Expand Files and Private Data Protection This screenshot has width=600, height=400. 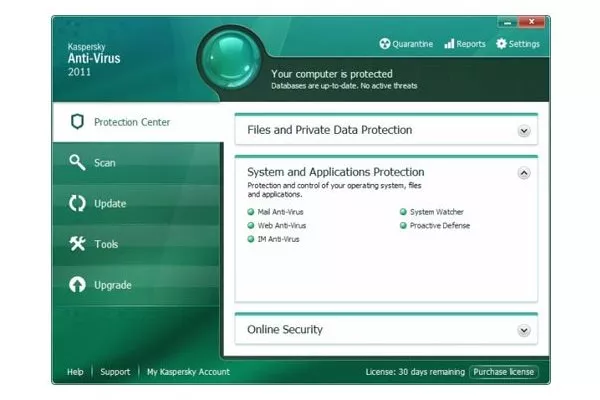523,131
